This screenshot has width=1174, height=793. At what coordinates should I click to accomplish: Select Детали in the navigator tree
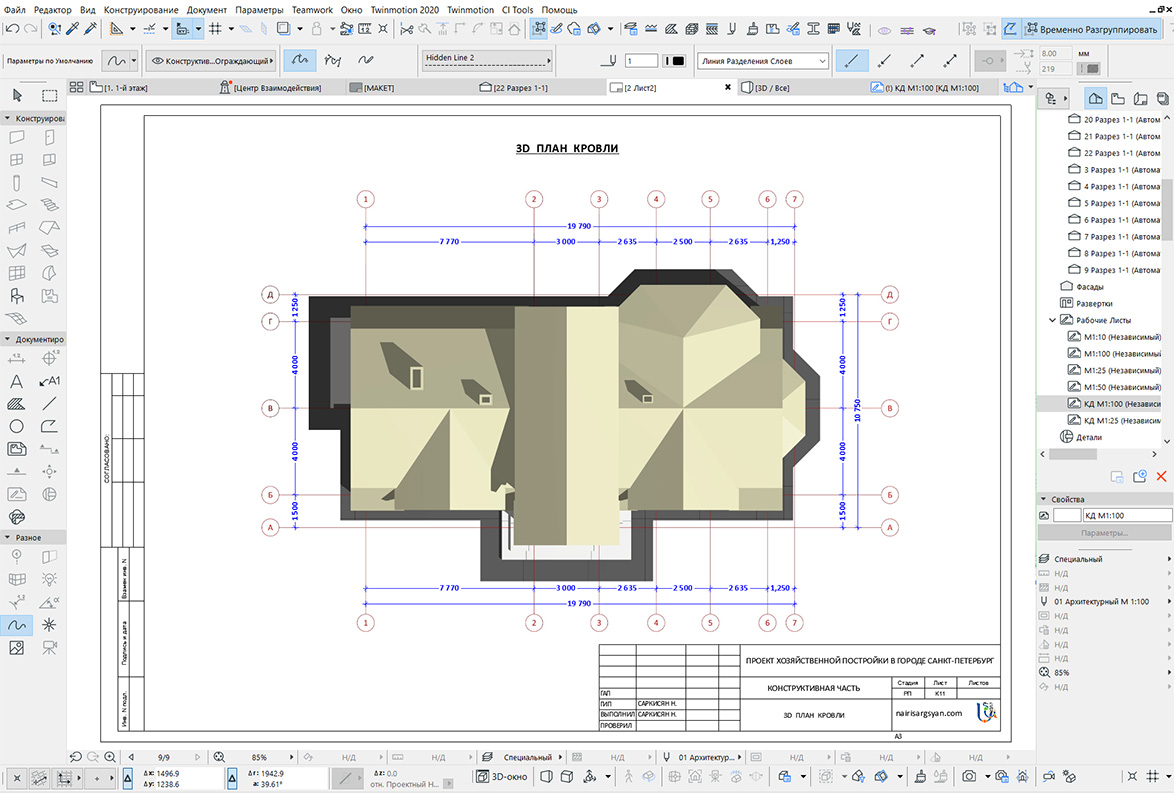[1089, 437]
